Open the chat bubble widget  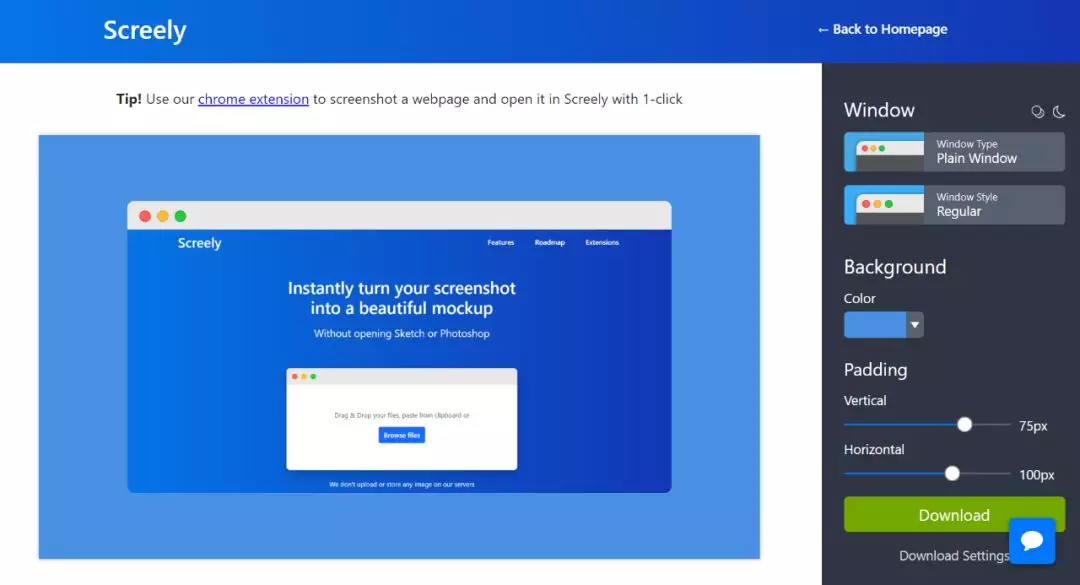pos(1032,541)
